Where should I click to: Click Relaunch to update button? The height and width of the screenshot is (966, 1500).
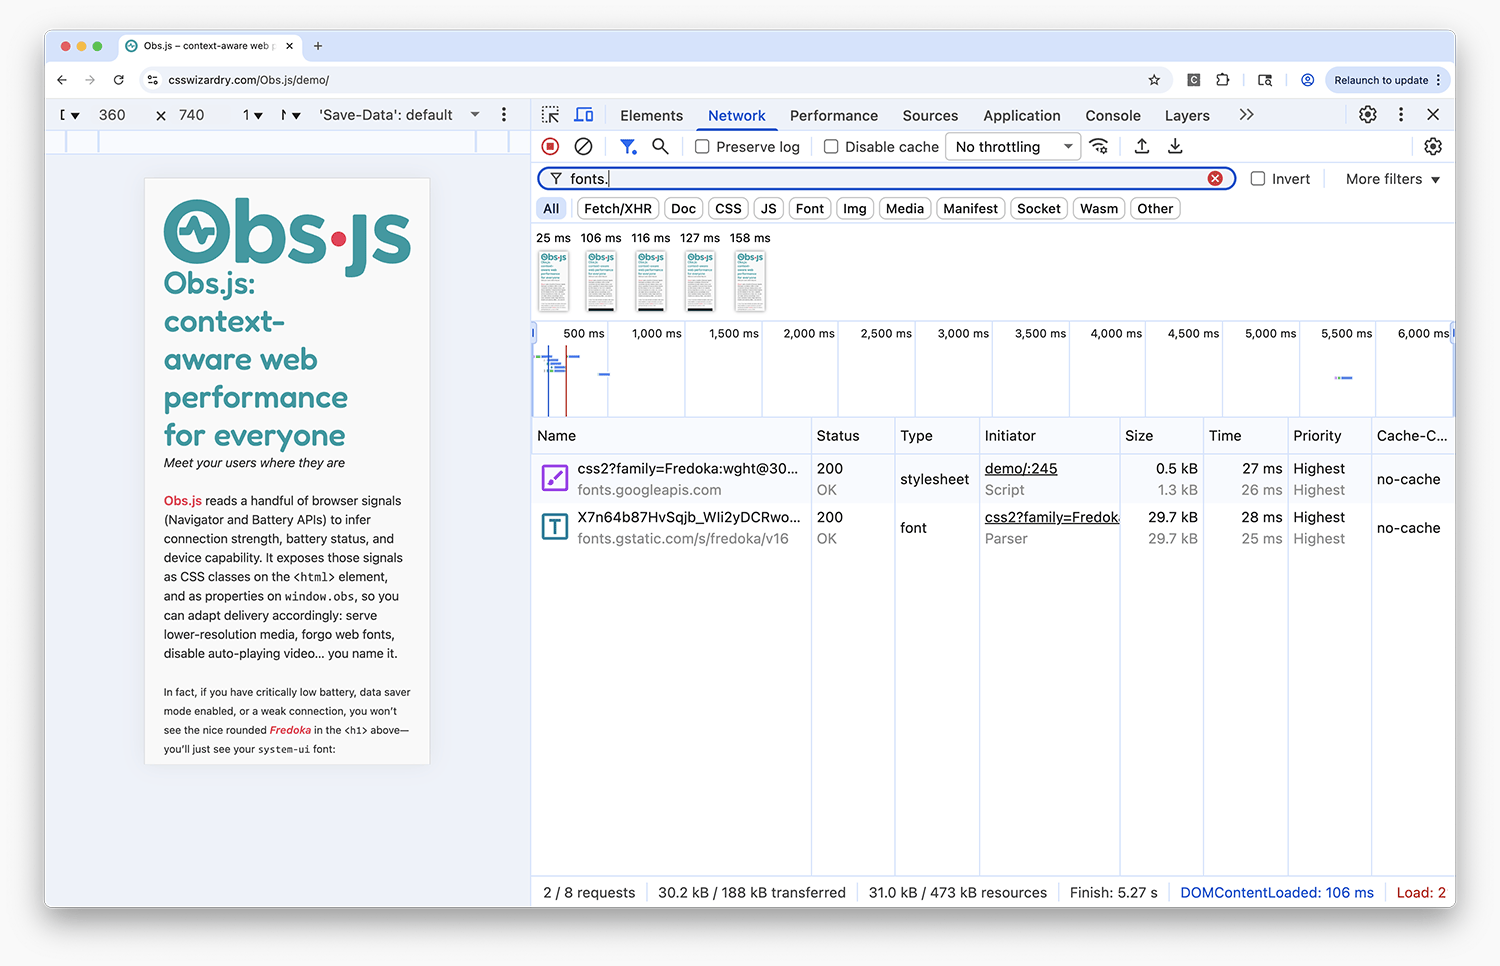click(1388, 80)
